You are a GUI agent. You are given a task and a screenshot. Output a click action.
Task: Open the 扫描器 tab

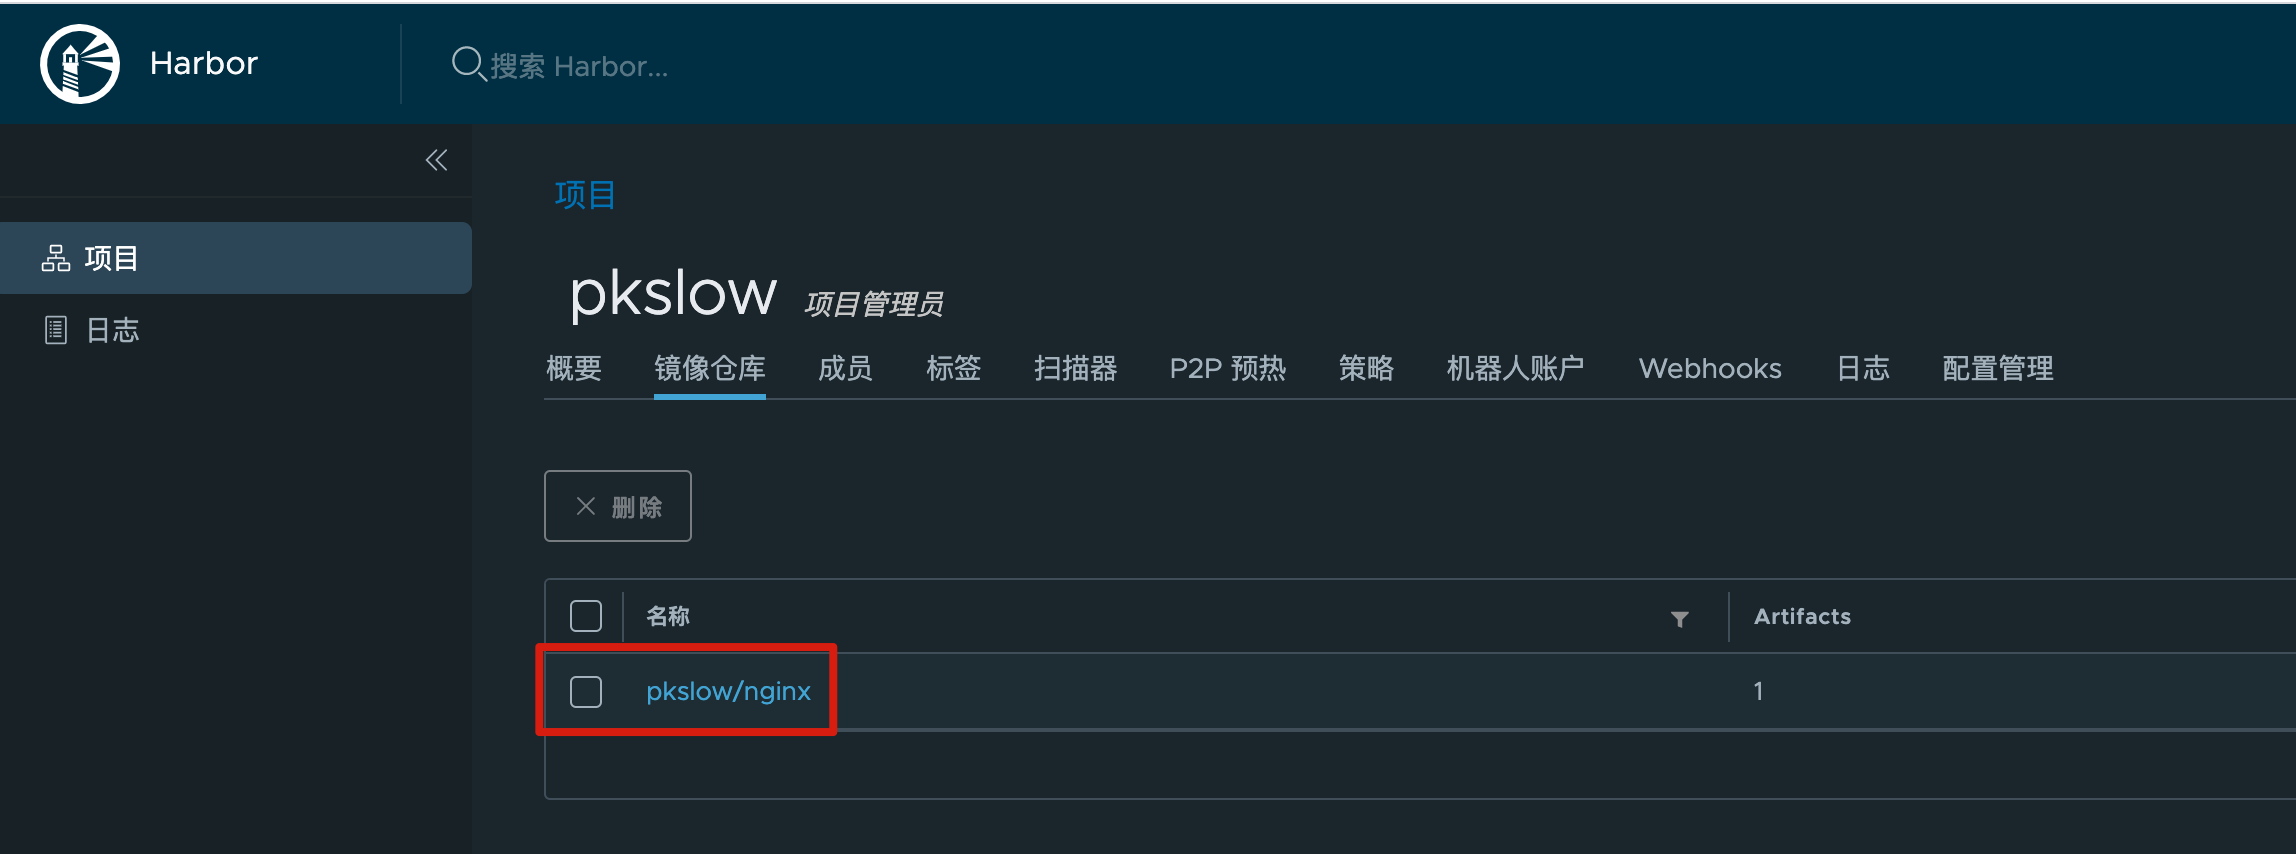[x=1075, y=368]
